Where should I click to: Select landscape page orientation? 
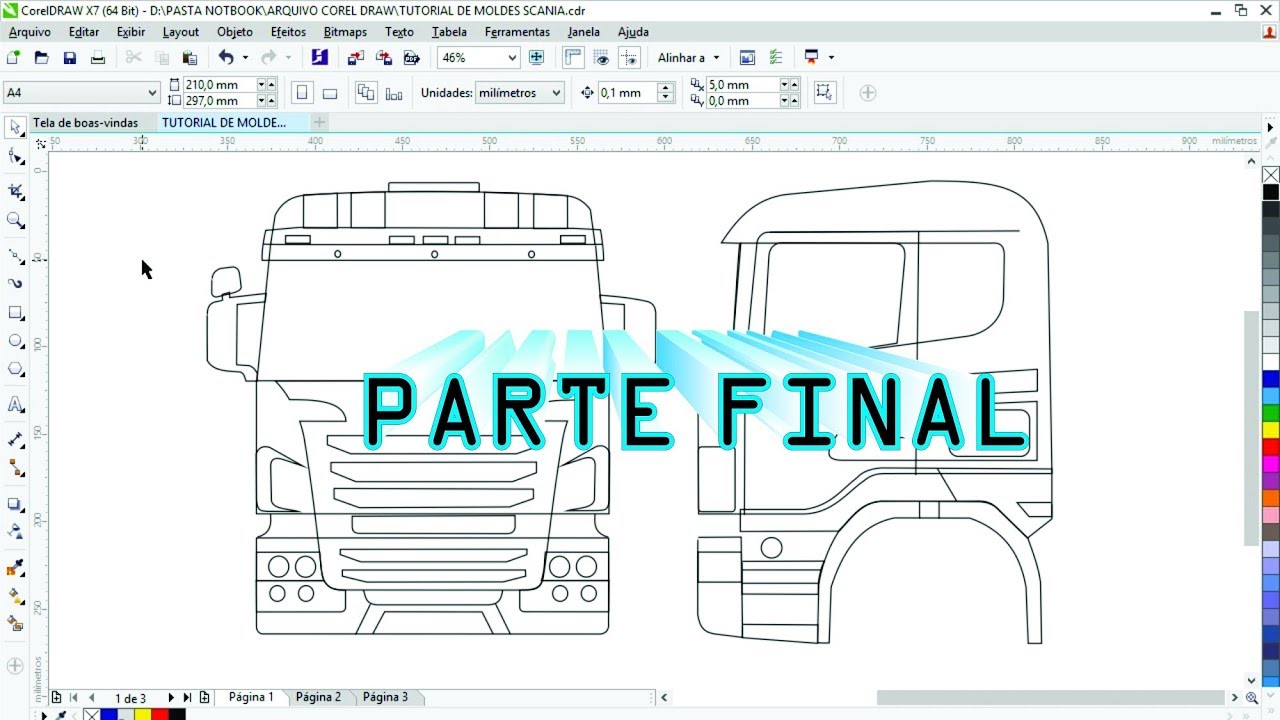pos(330,93)
